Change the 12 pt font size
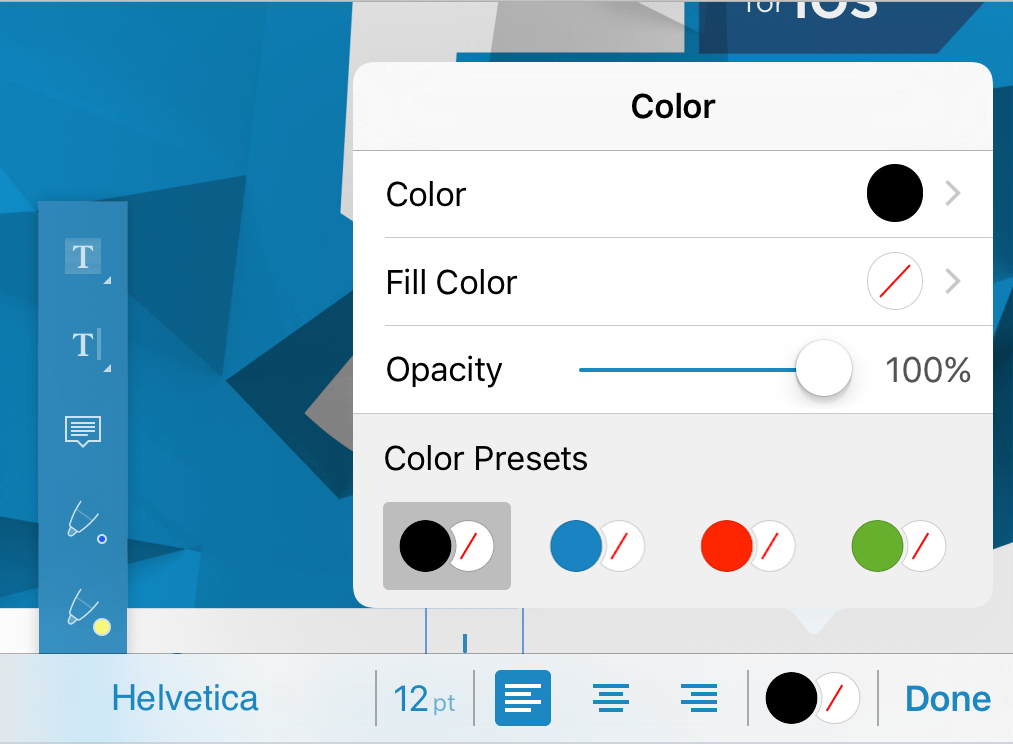 [x=424, y=698]
